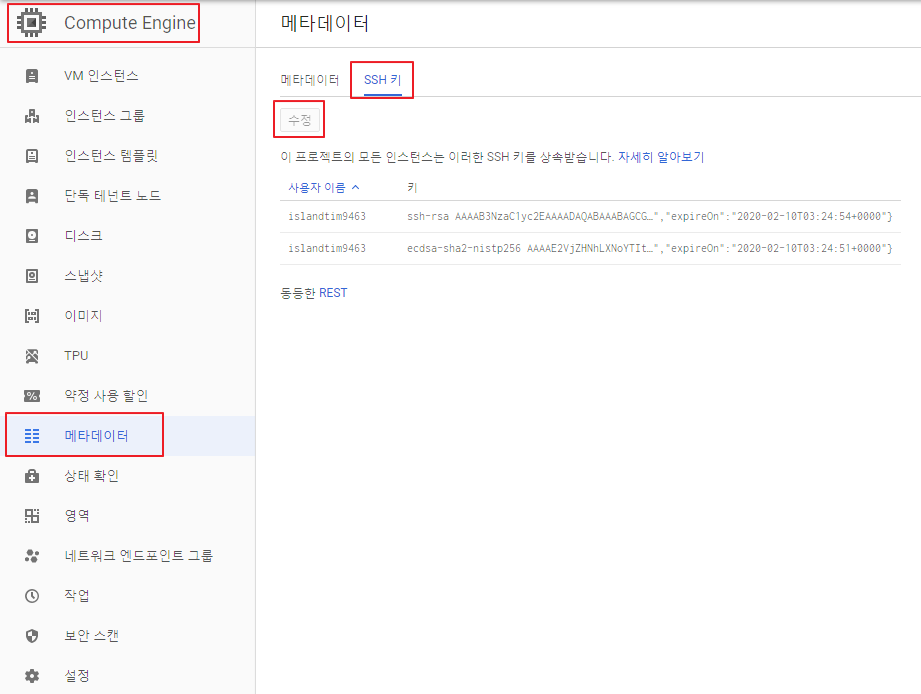Click the TPU icon in sidebar
This screenshot has width=921, height=694.
[x=32, y=355]
